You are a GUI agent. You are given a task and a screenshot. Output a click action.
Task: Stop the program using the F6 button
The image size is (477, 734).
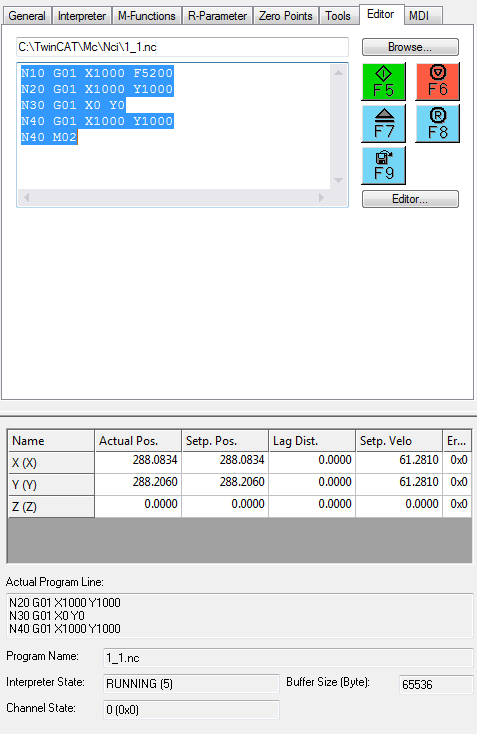438,81
